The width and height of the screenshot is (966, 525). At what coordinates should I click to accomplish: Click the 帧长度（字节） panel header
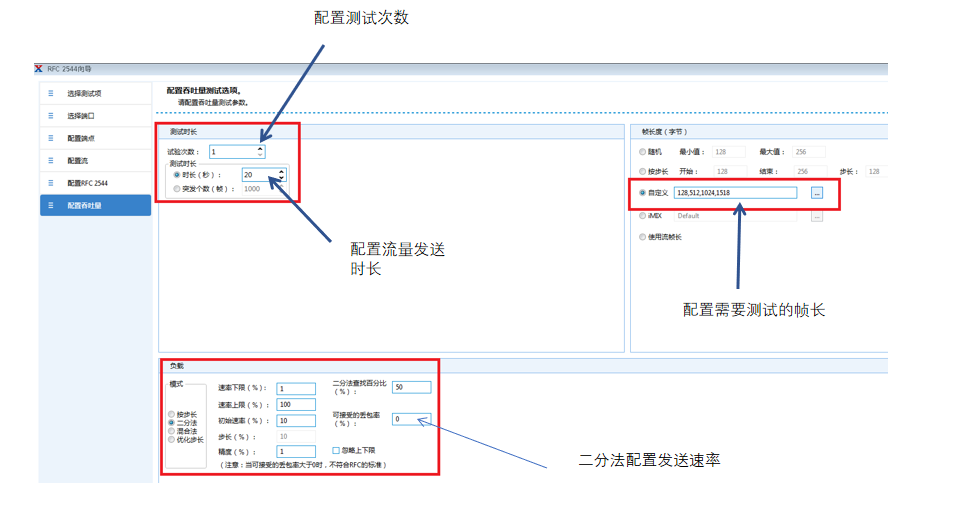coord(760,132)
